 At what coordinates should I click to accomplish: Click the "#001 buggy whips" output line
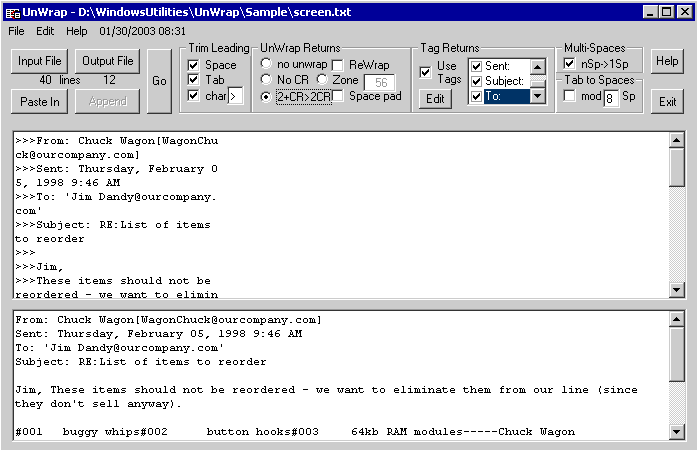pyautogui.click(x=295, y=432)
